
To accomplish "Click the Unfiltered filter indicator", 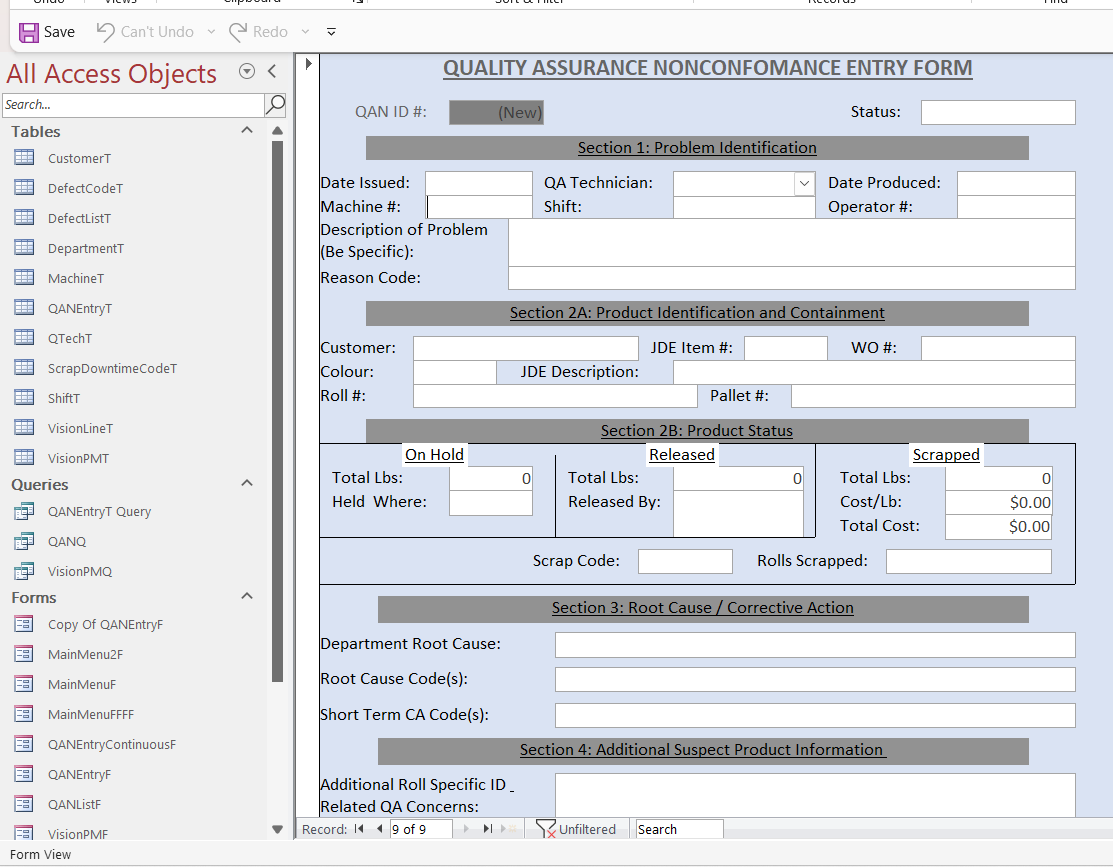I will coord(576,829).
